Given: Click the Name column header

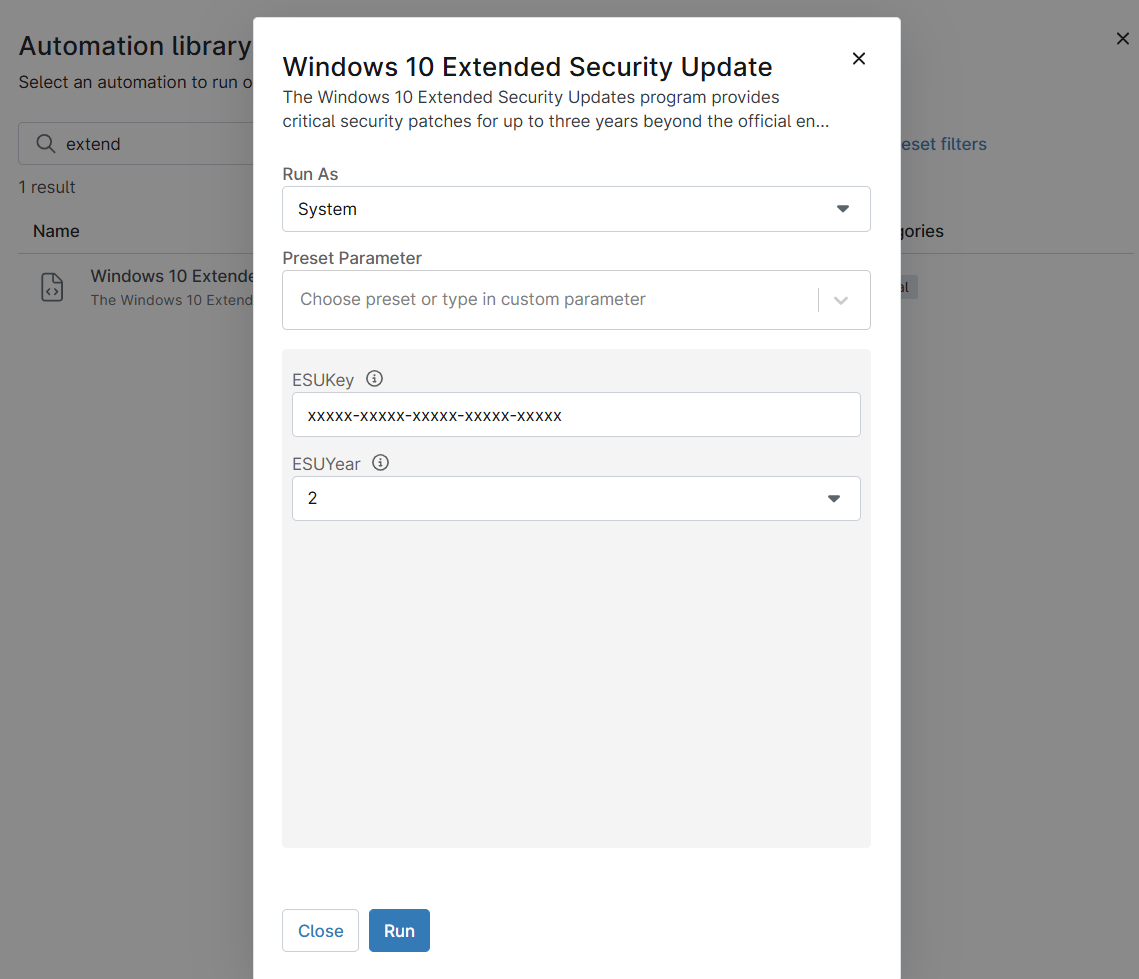Looking at the screenshot, I should [56, 231].
